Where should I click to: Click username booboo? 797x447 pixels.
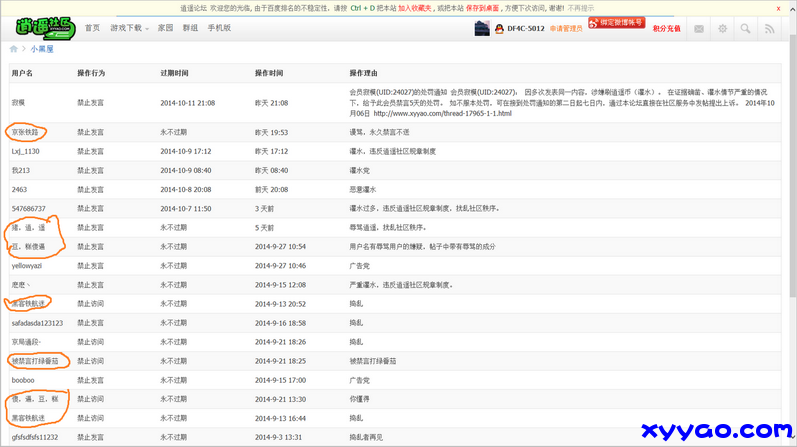click(x=23, y=380)
